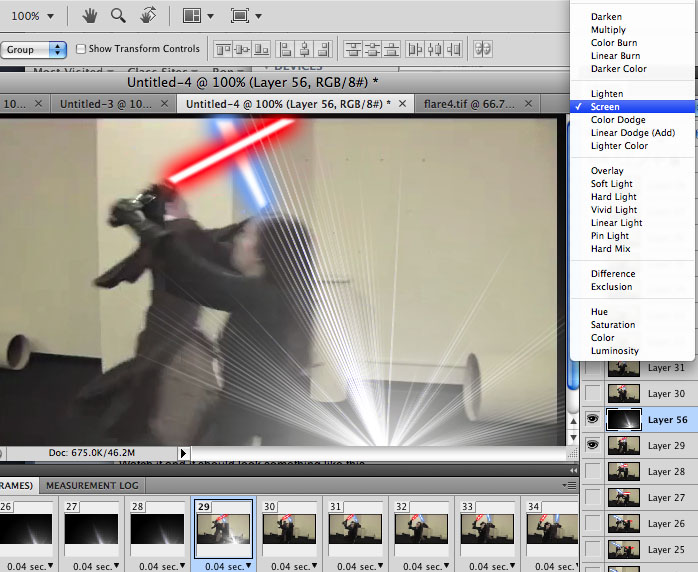Click Align Right Edges icon
The width and height of the screenshot is (698, 572).
(x=324, y=49)
